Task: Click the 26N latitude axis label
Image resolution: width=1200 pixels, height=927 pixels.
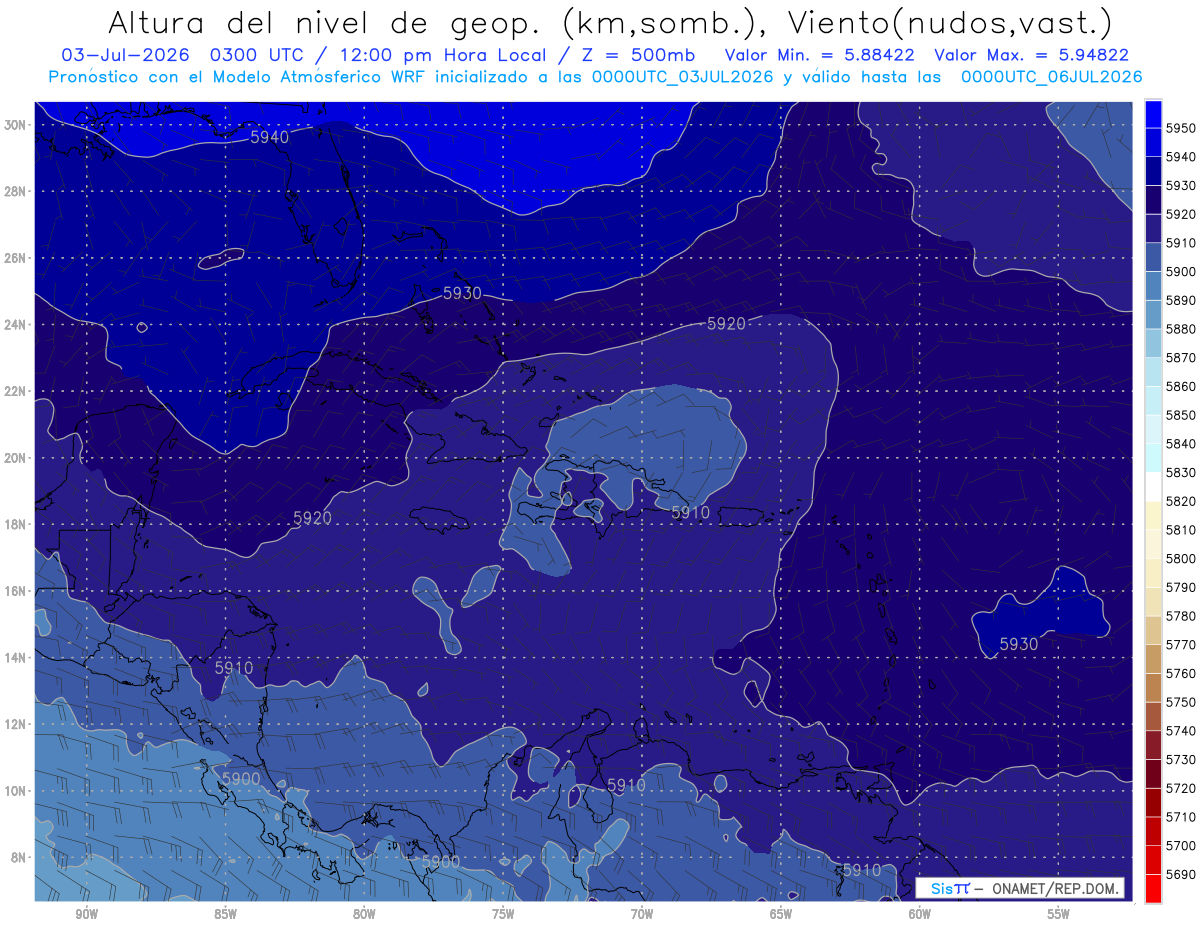Action: [x=15, y=258]
